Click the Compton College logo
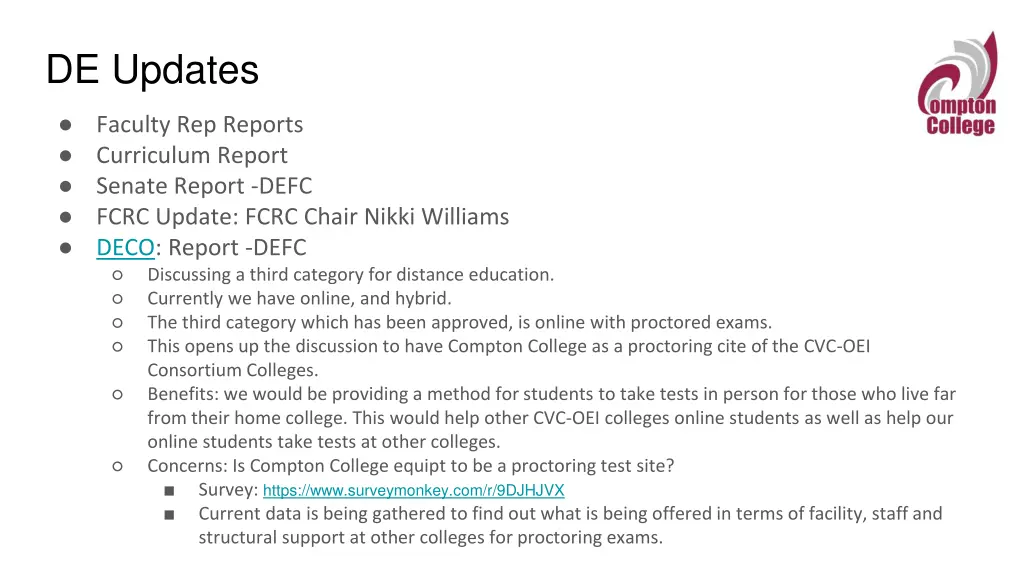Viewport: 1024px width, 576px height. (958, 84)
